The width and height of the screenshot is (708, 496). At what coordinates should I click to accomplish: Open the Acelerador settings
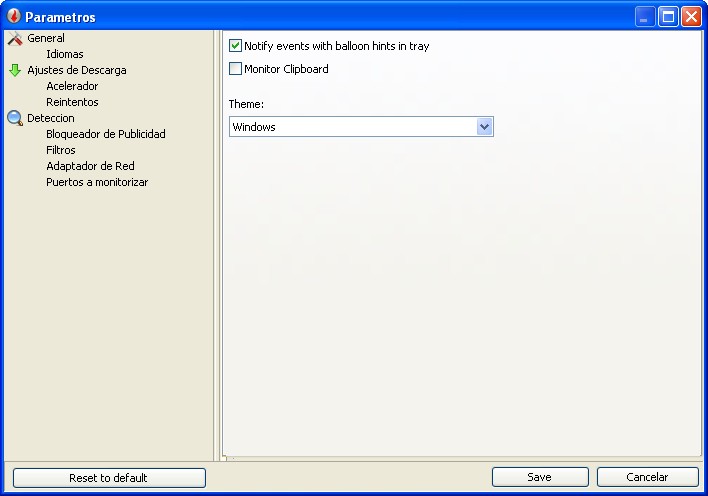(x=72, y=86)
